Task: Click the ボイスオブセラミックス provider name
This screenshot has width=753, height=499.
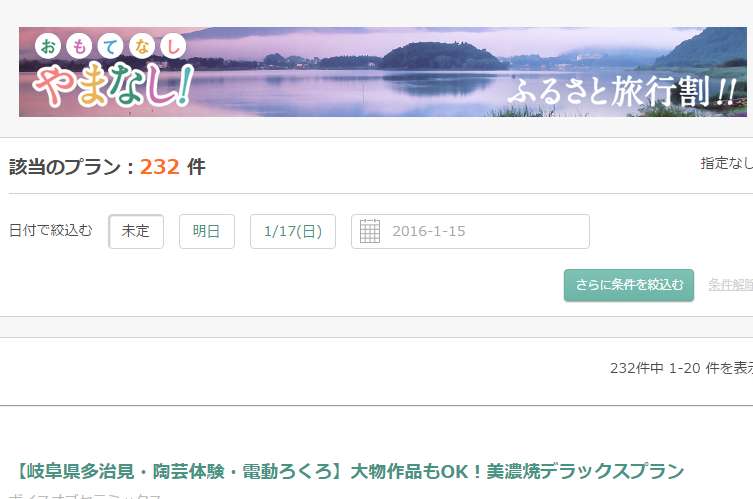Action: coord(85,495)
